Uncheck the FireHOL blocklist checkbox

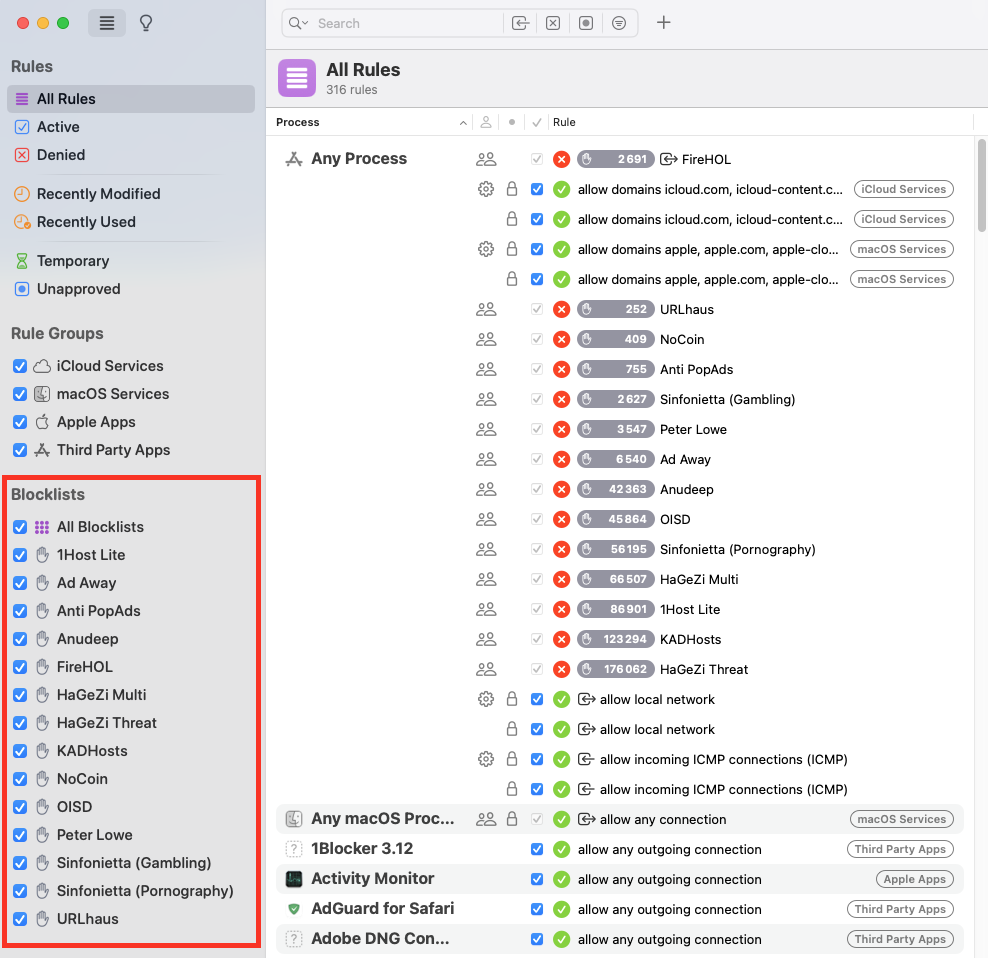click(20, 667)
